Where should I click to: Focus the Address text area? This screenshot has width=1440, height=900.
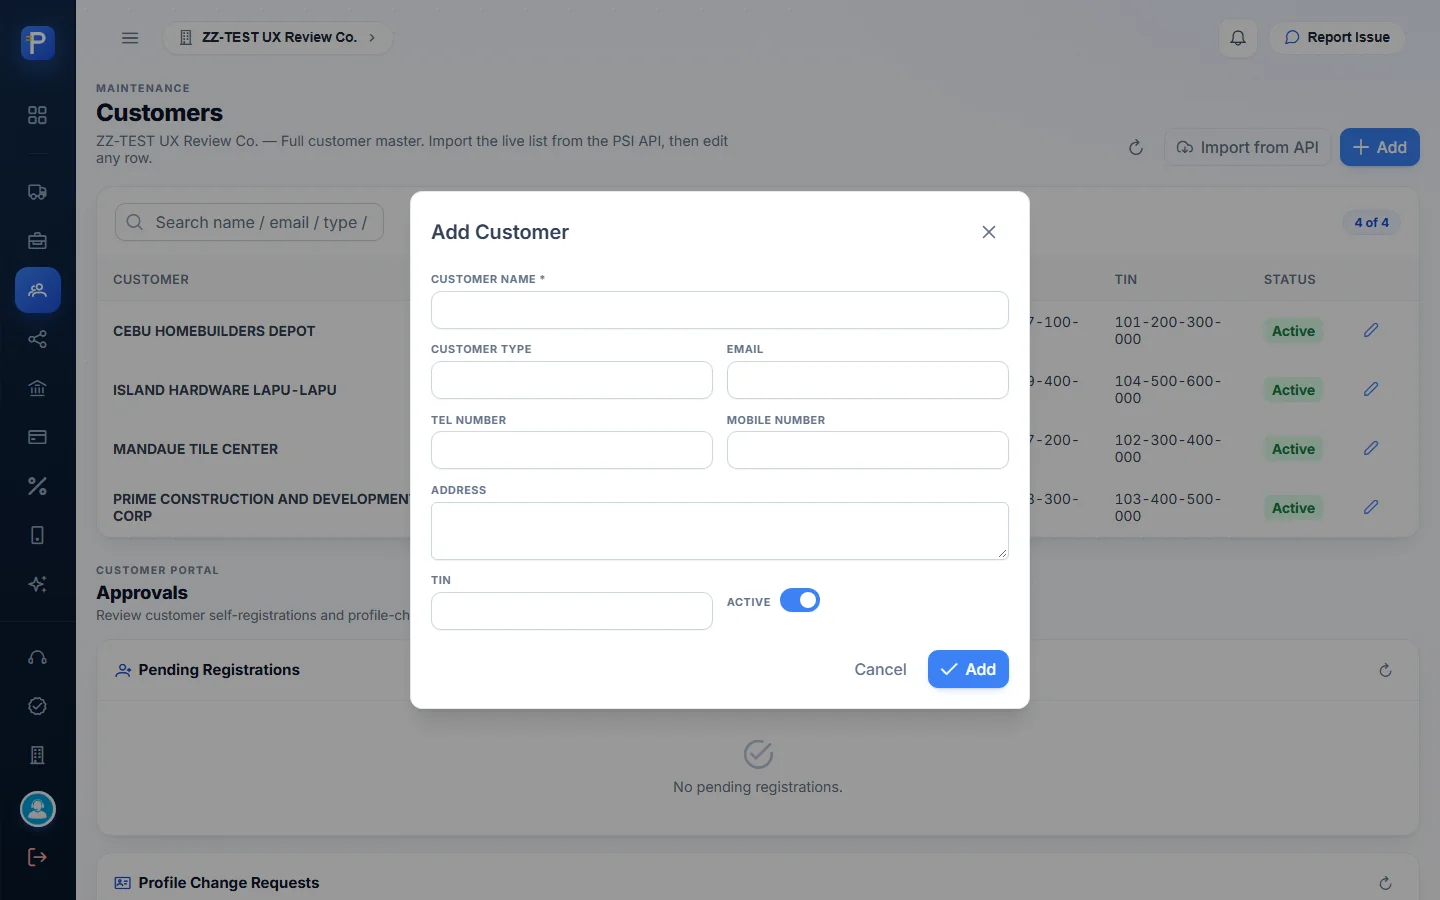click(720, 531)
